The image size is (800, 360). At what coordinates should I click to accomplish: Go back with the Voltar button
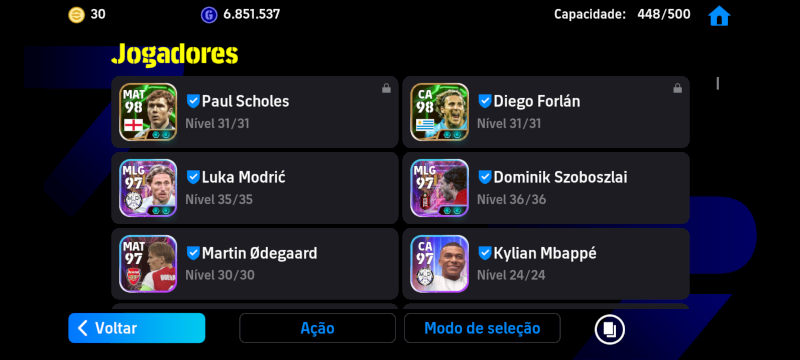coord(137,328)
